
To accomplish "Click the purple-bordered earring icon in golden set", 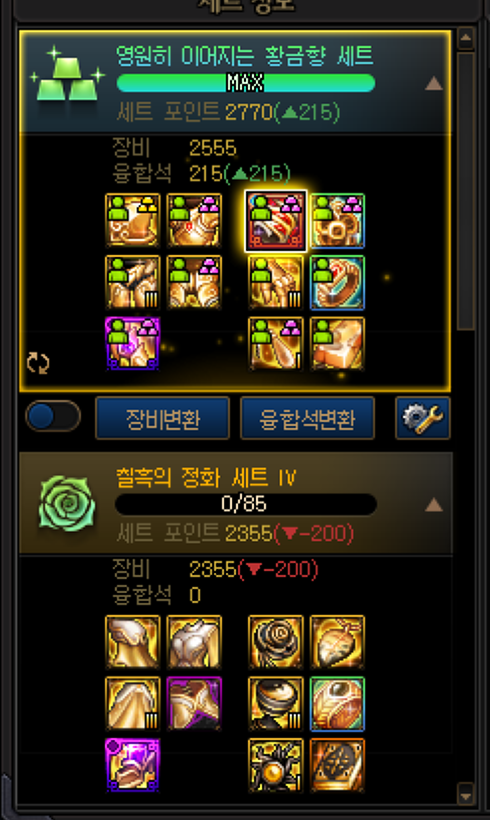I will [132, 344].
